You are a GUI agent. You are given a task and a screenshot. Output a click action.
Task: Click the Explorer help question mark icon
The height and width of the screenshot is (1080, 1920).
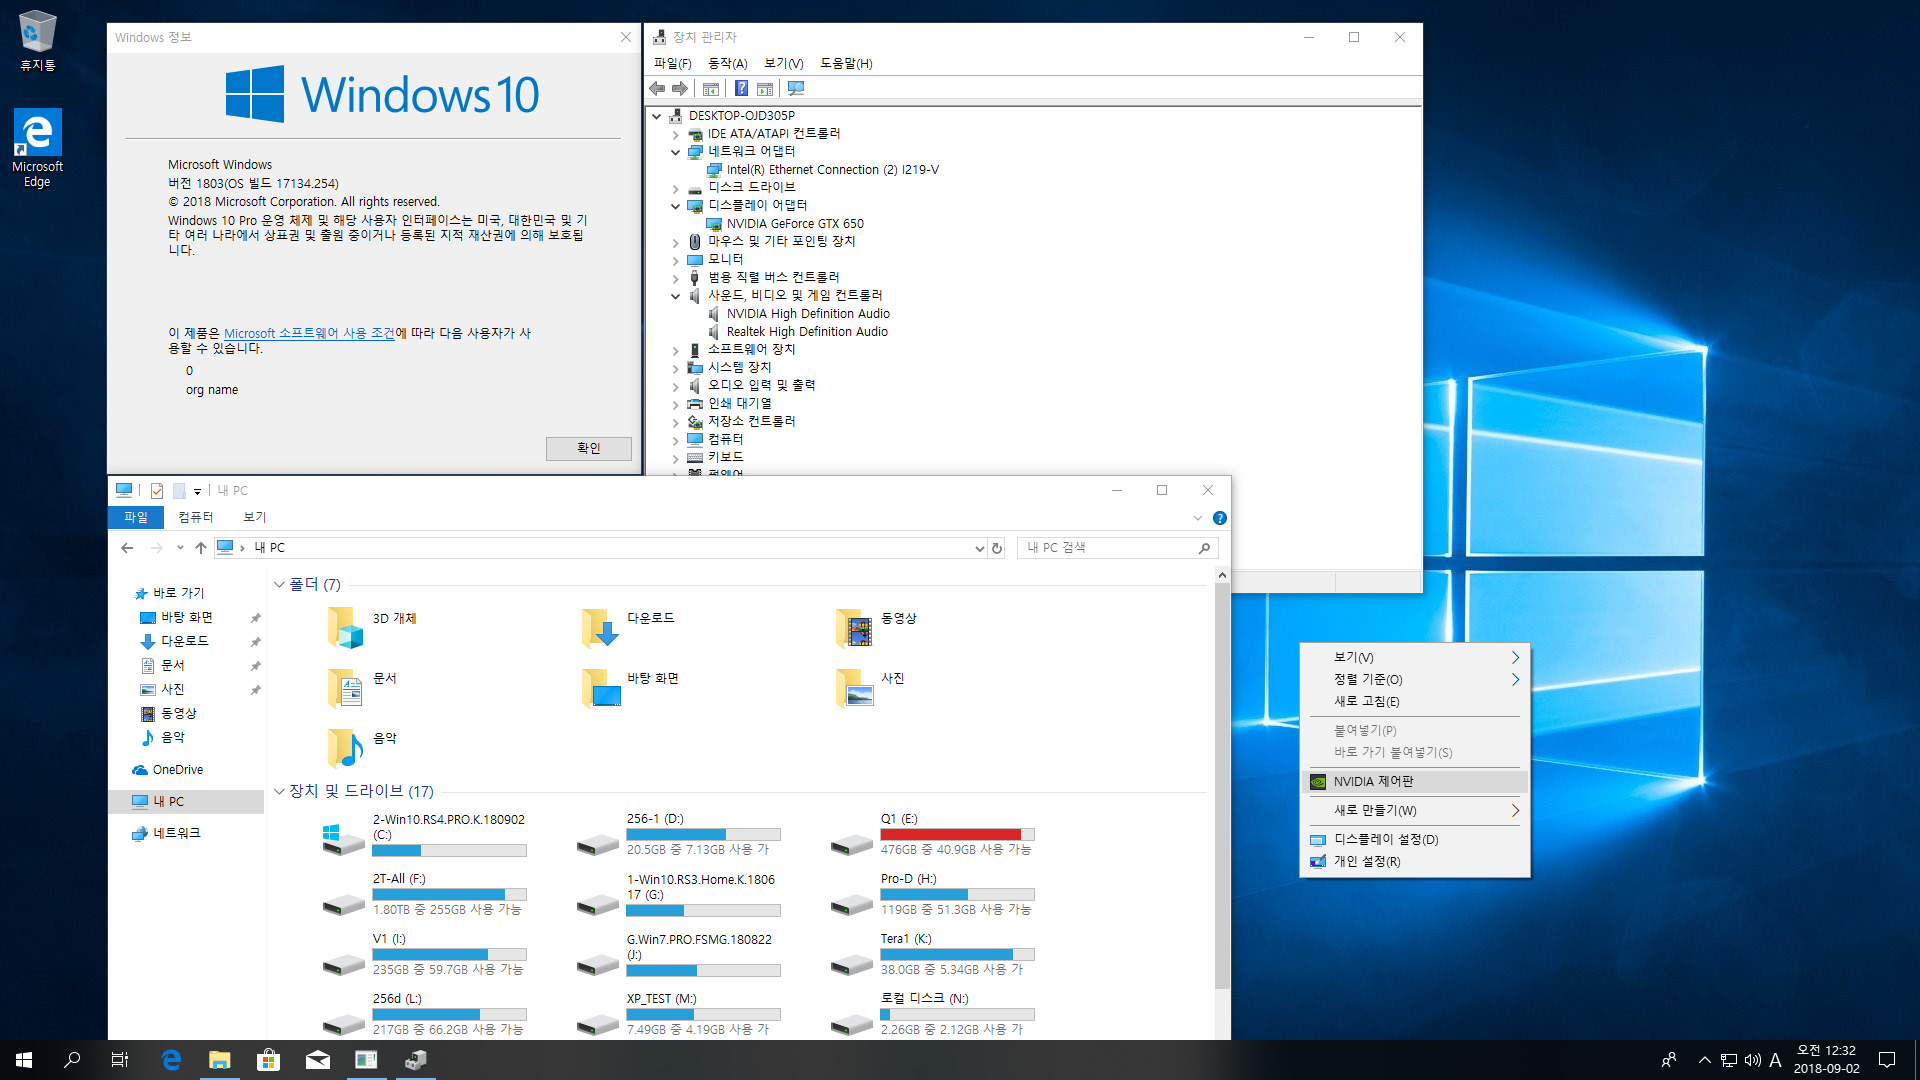[x=1220, y=518]
